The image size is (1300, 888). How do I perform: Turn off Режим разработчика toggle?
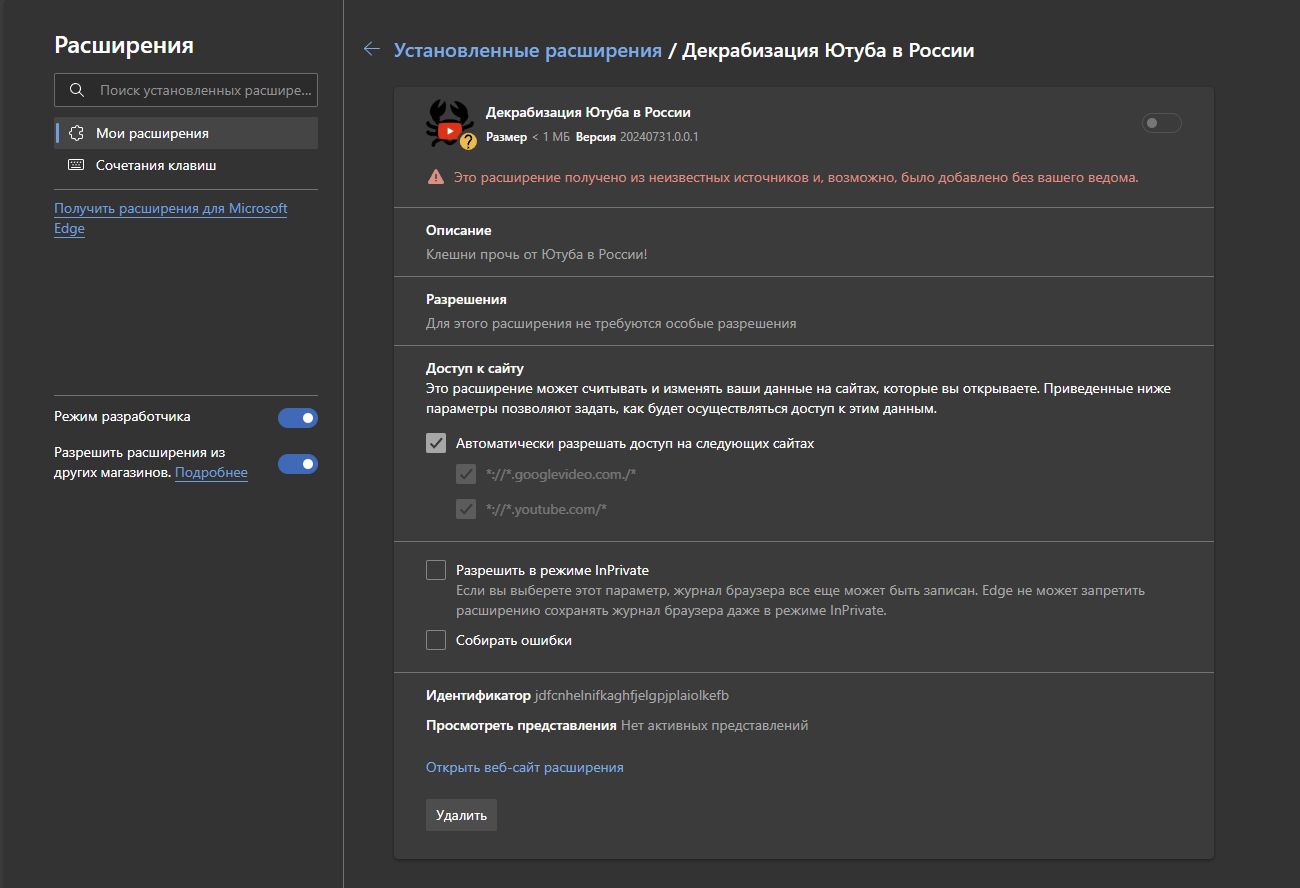[x=298, y=418]
